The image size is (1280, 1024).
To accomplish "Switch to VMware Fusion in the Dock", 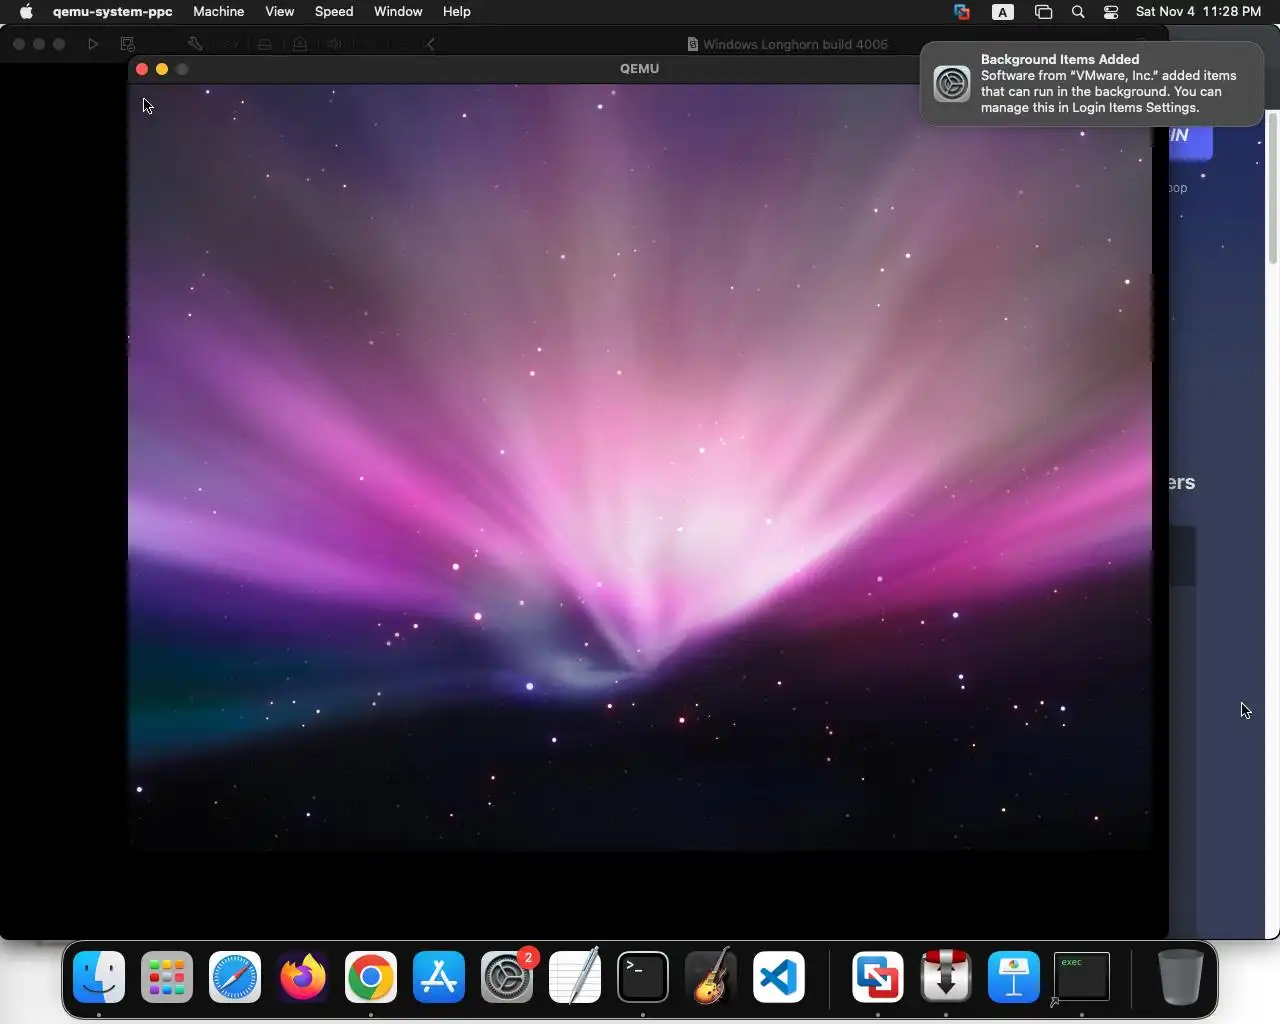I will (878, 977).
